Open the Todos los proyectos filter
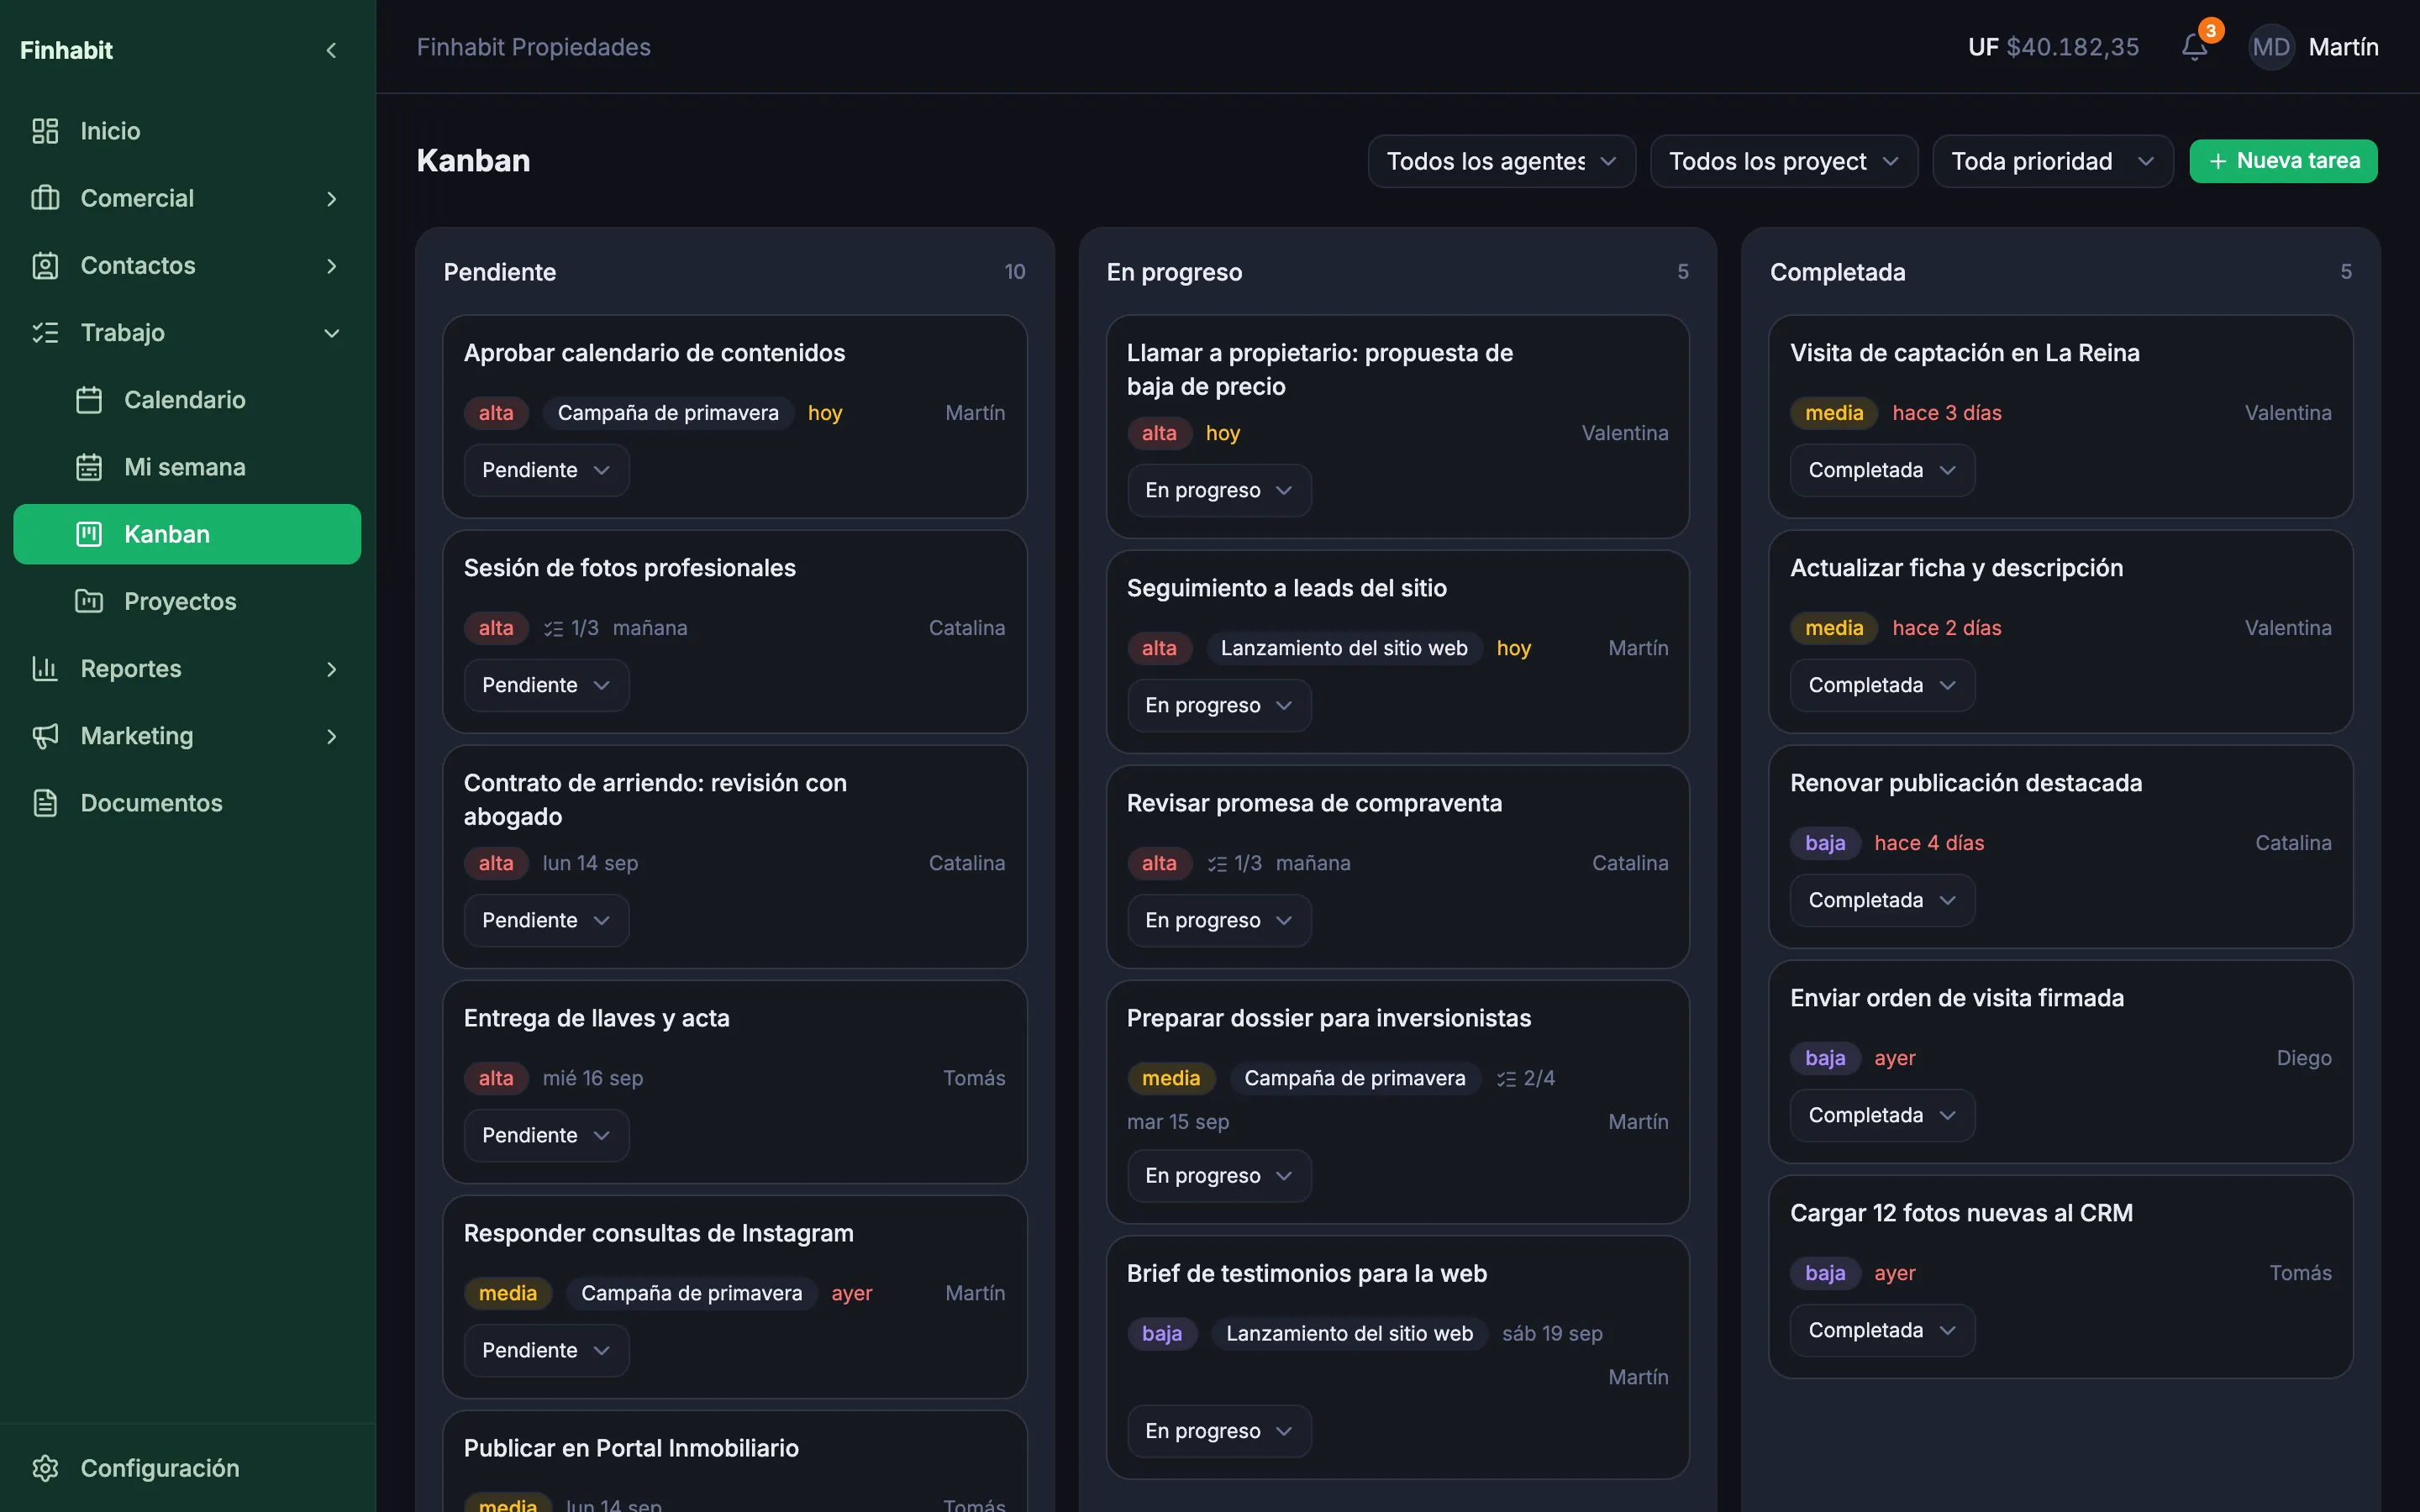 [1783, 161]
